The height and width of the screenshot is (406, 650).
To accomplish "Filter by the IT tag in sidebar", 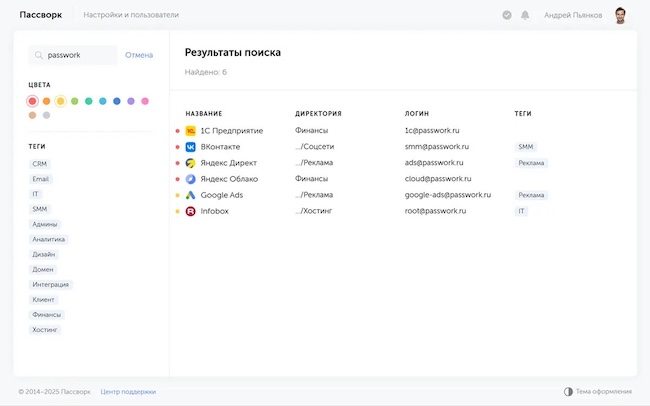I will [x=36, y=194].
